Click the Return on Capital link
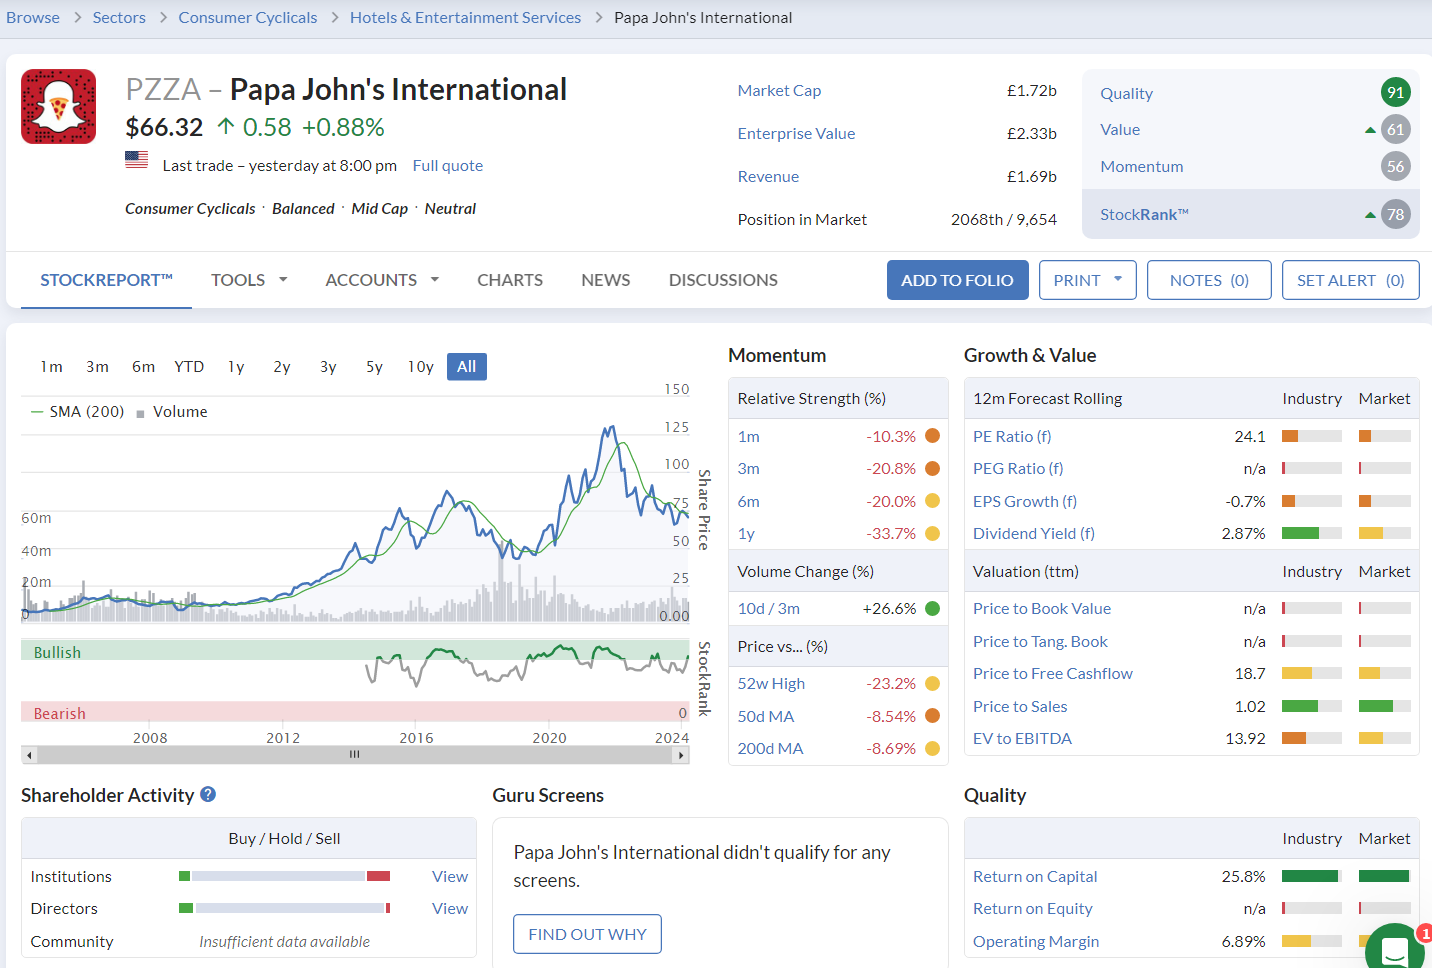1432x968 pixels. [1035, 876]
